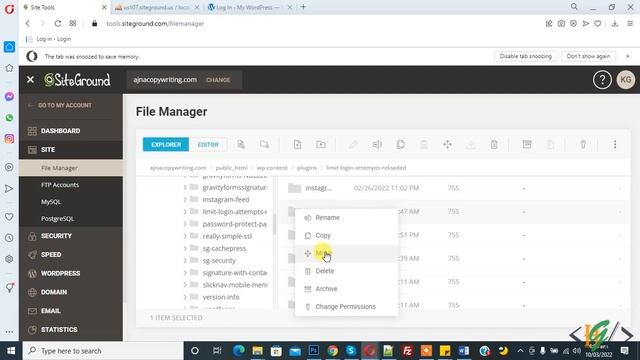Open Photoshop from the taskbar
The height and width of the screenshot is (360, 640).
[314, 351]
